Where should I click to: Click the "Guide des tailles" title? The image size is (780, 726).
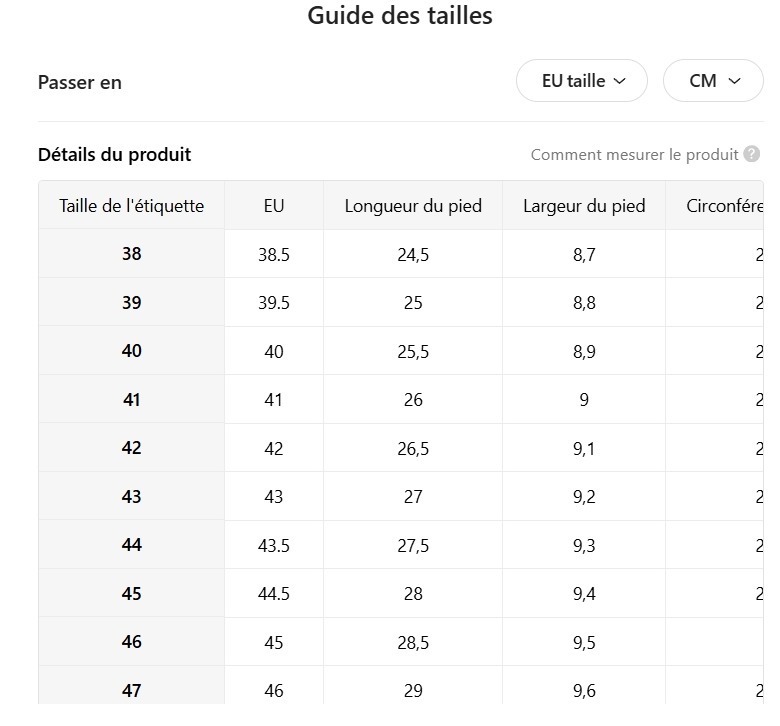400,16
